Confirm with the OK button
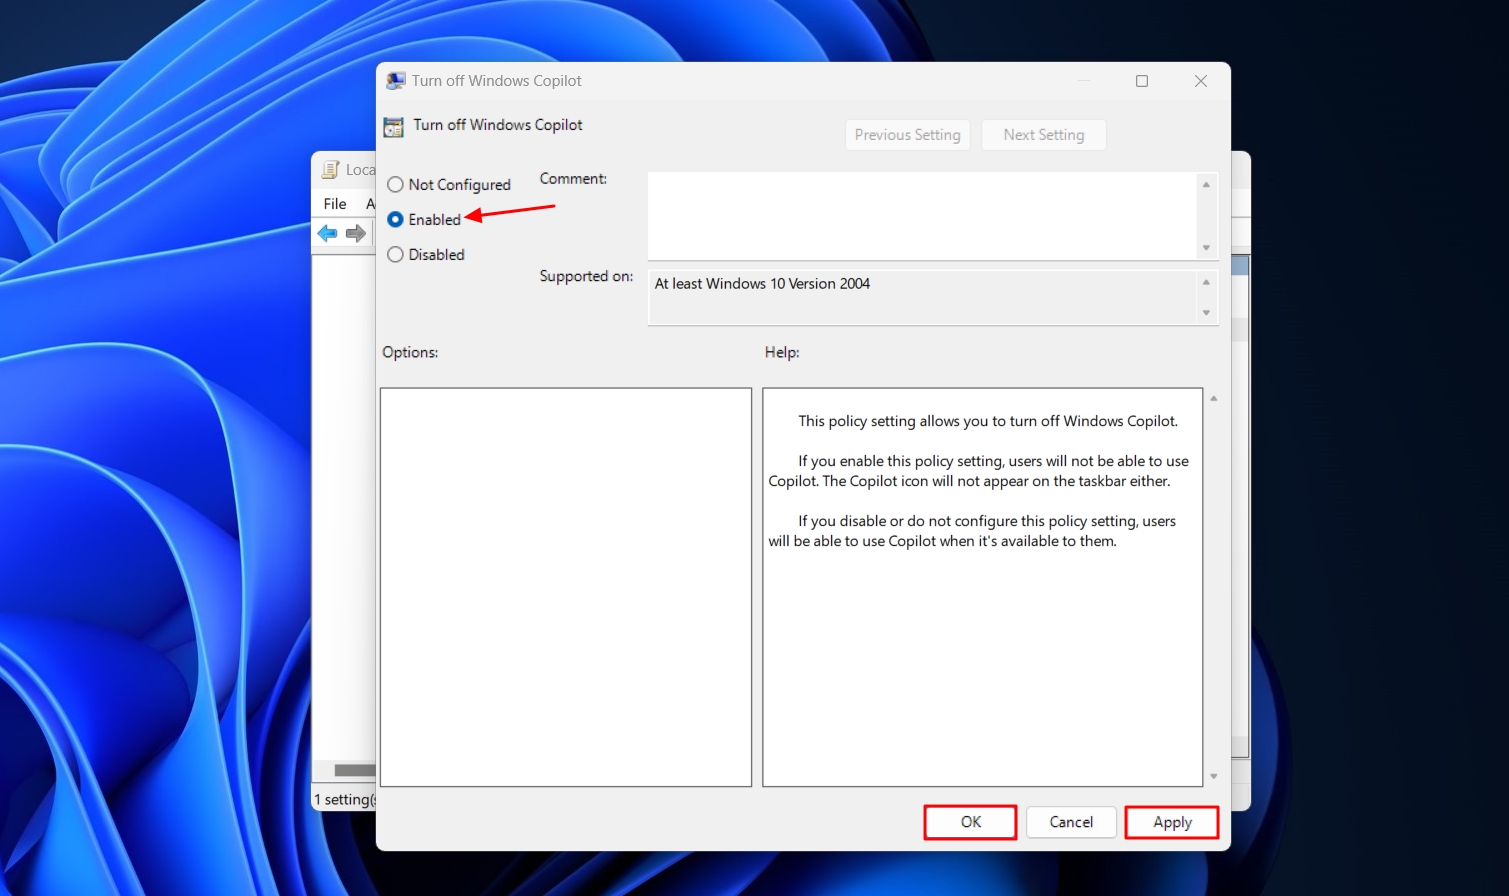1509x896 pixels. tap(969, 821)
